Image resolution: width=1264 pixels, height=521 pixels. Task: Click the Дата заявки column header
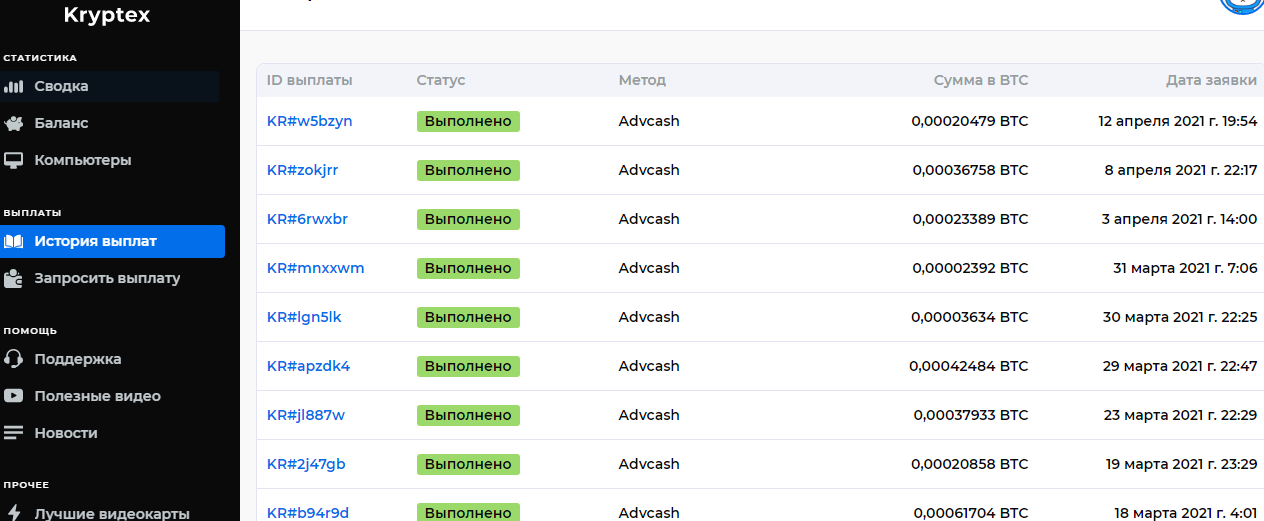1211,80
